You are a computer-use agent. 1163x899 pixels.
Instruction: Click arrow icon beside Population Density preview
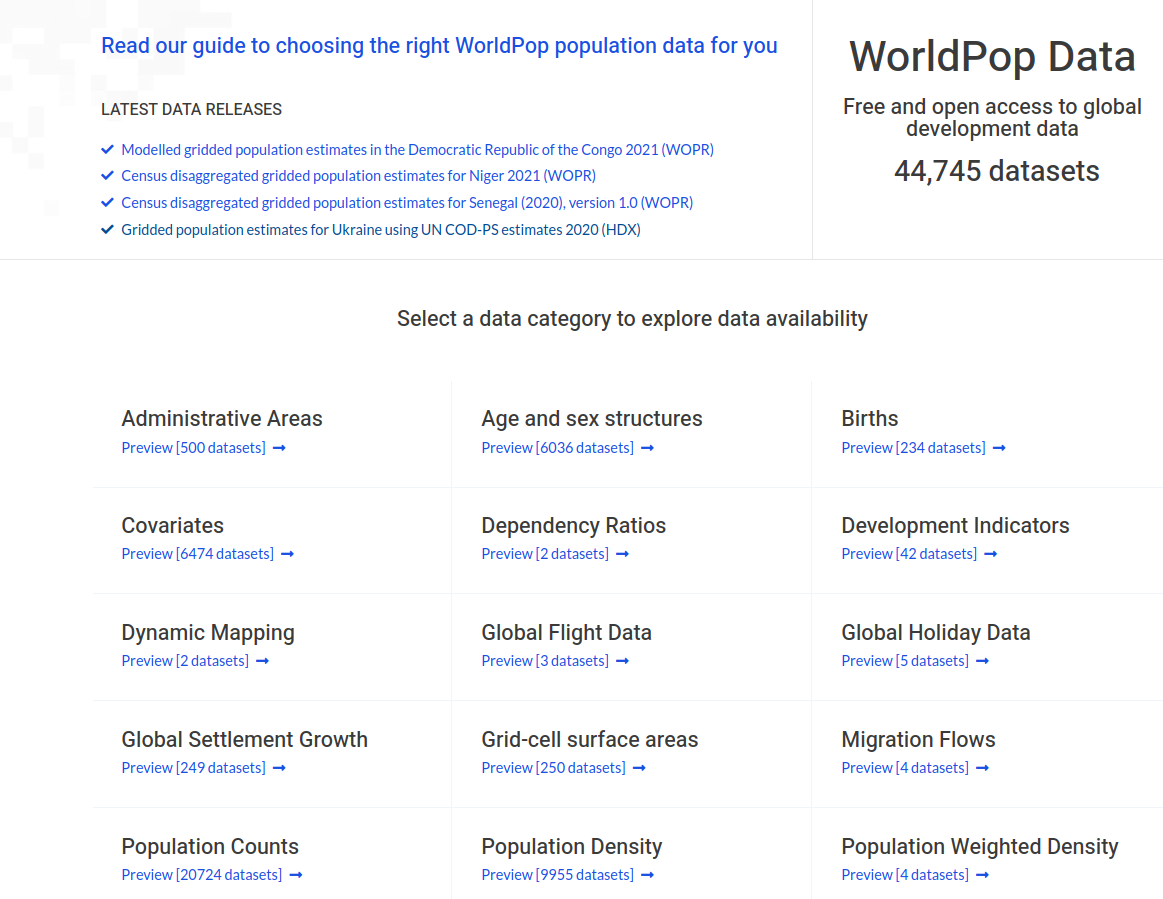(x=647, y=875)
